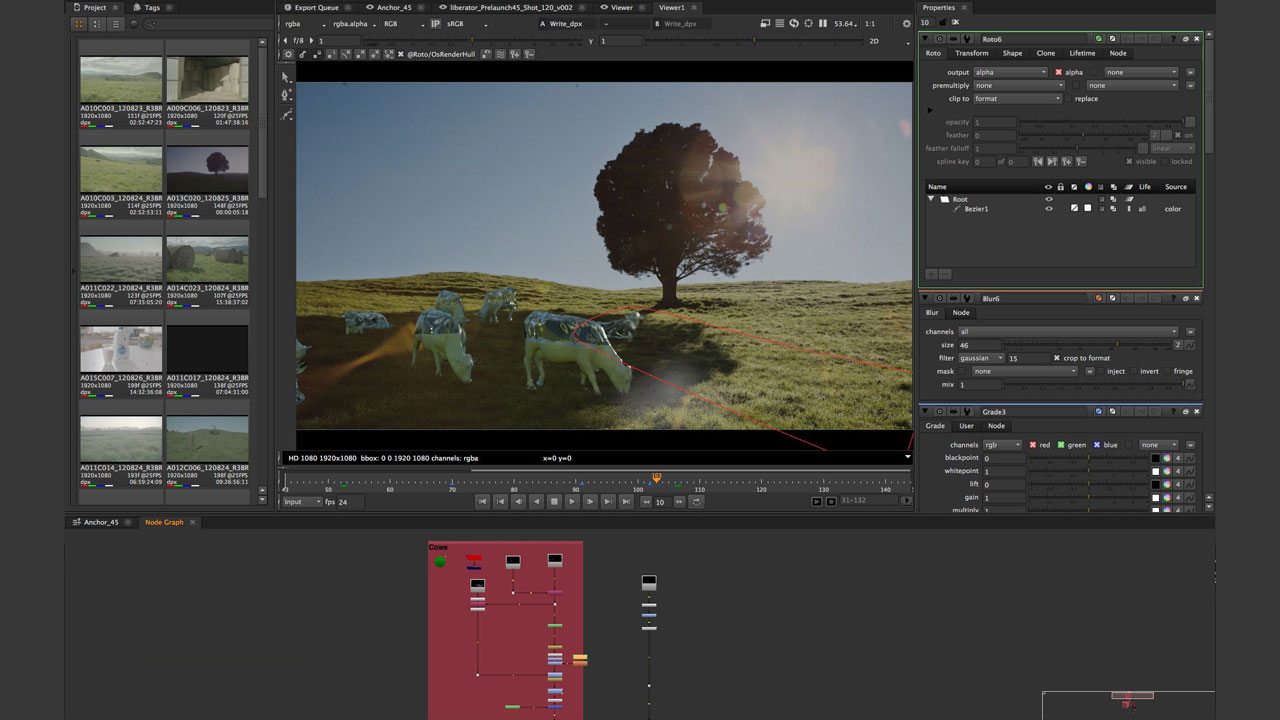Jump to the first frame
The width and height of the screenshot is (1280, 720).
pos(482,501)
